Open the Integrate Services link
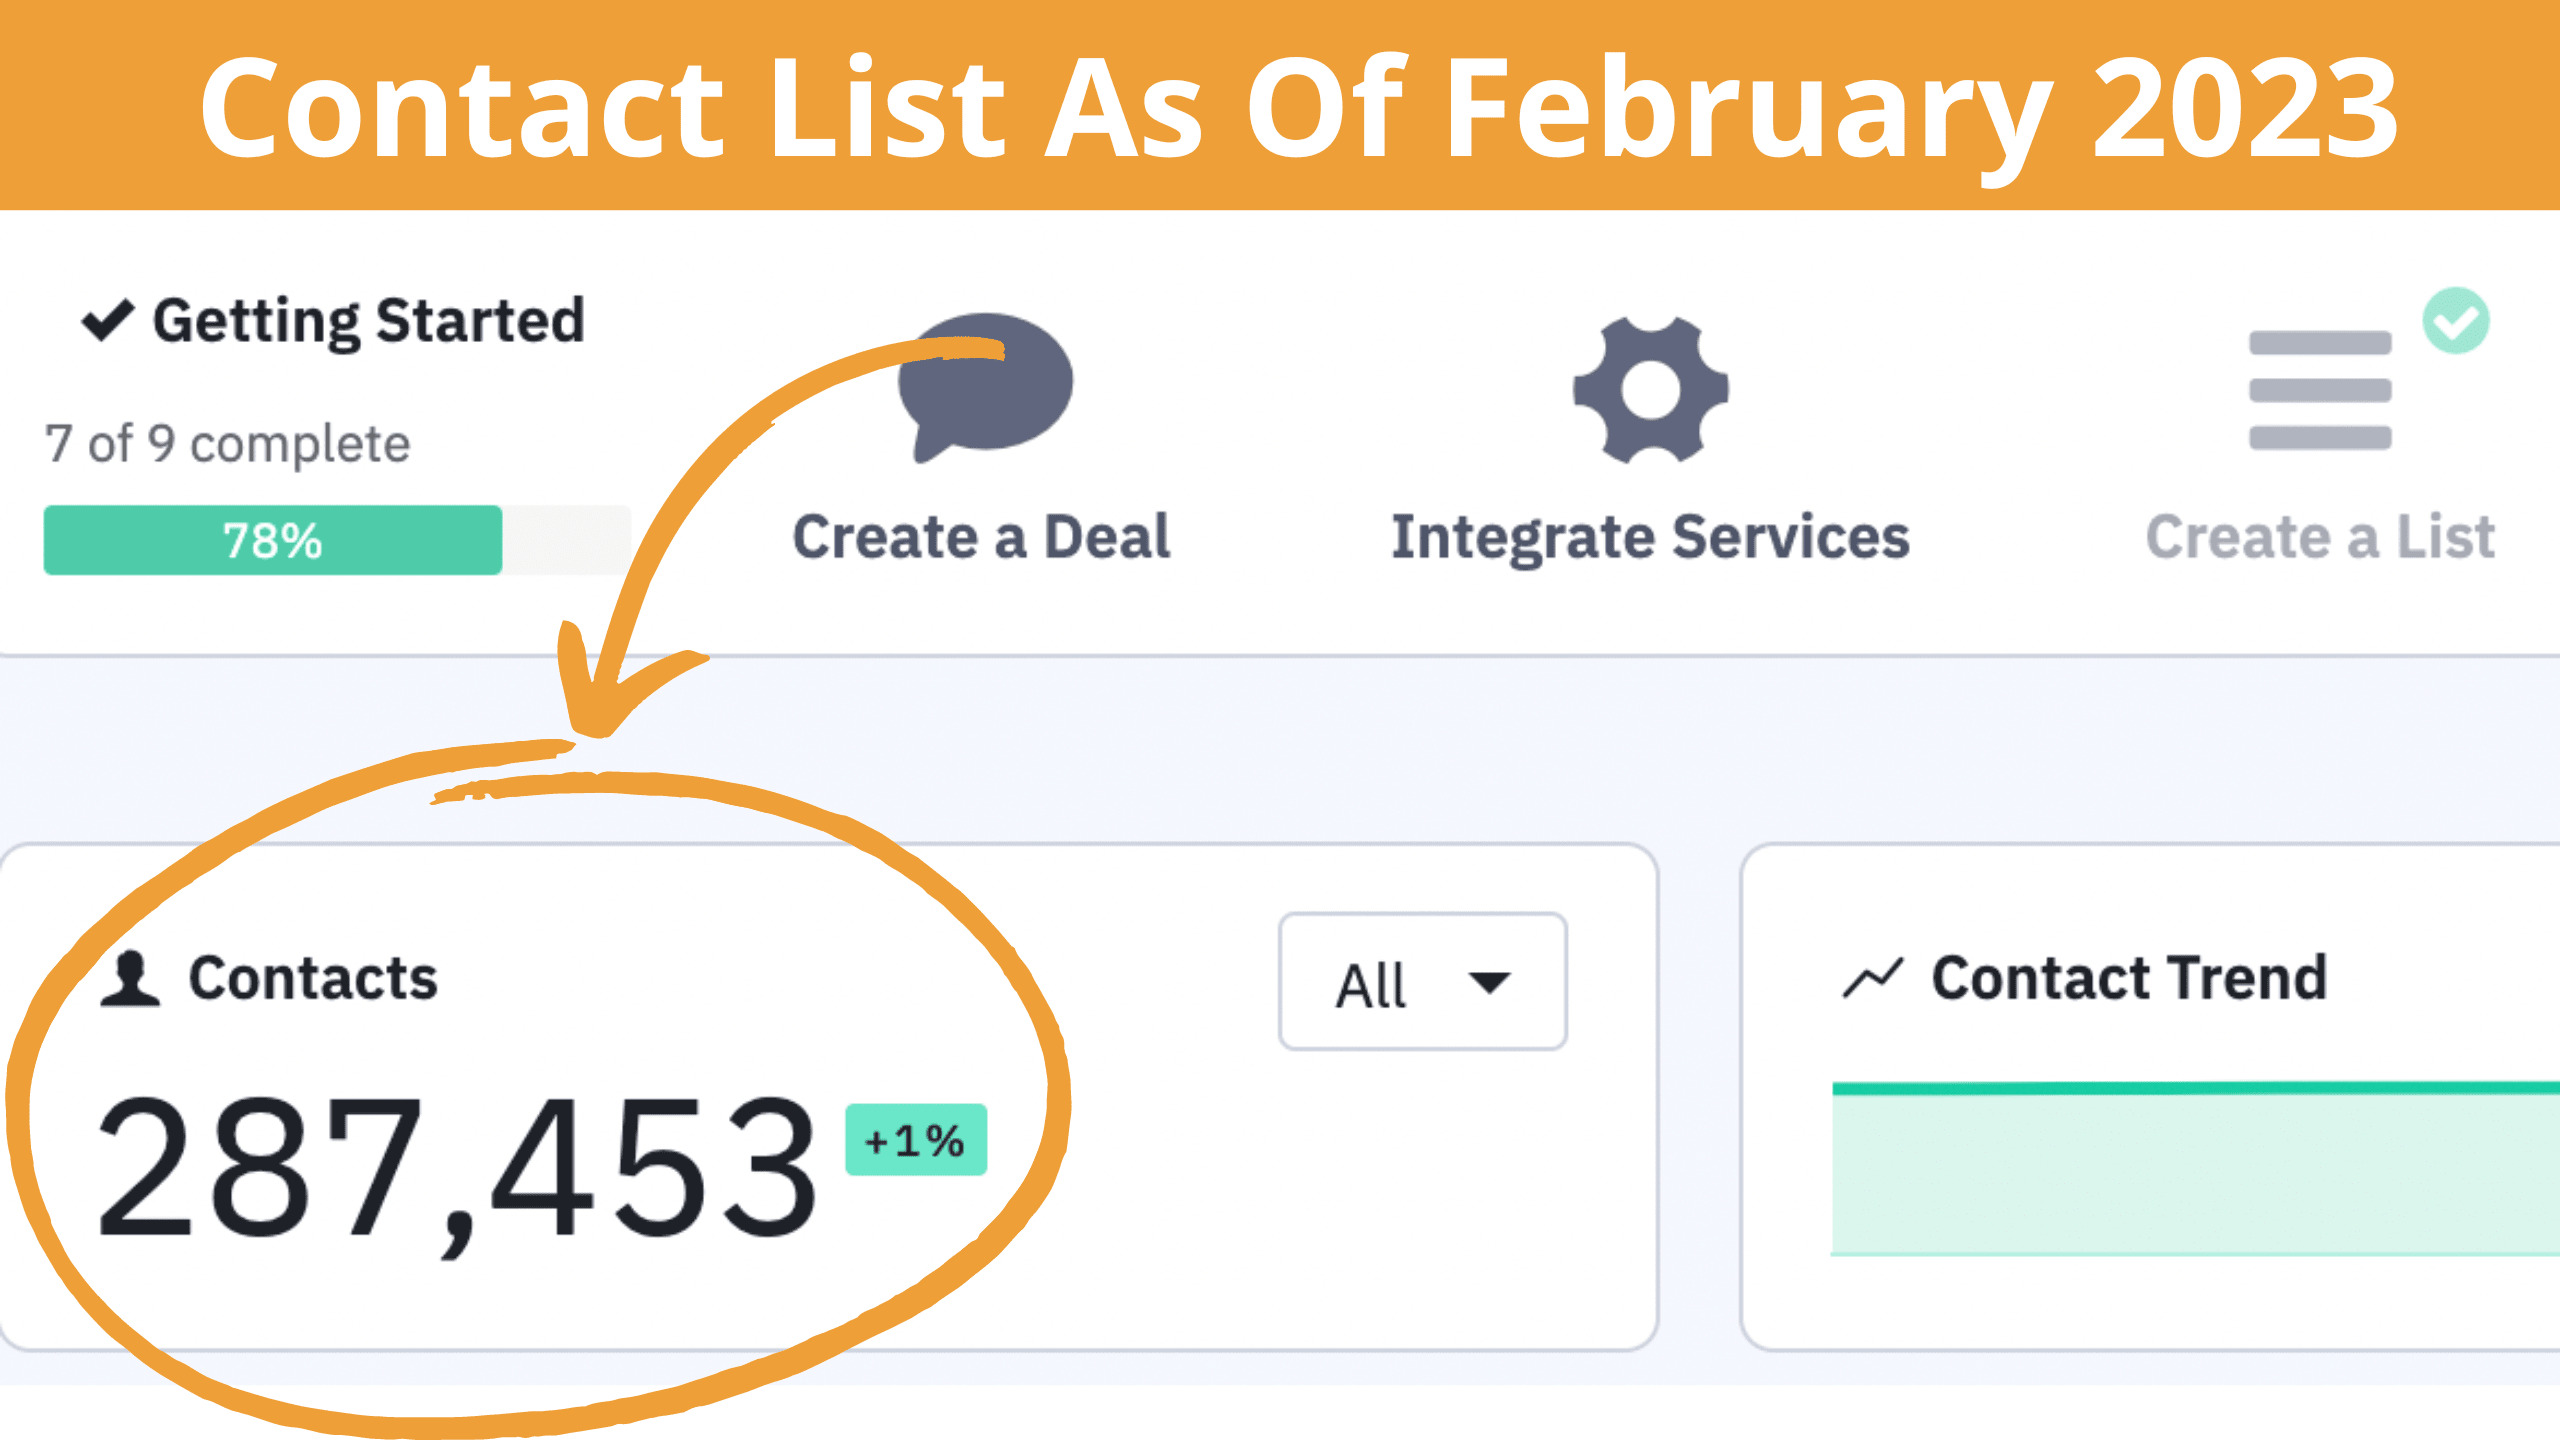The image size is (2560, 1440). [x=1650, y=538]
